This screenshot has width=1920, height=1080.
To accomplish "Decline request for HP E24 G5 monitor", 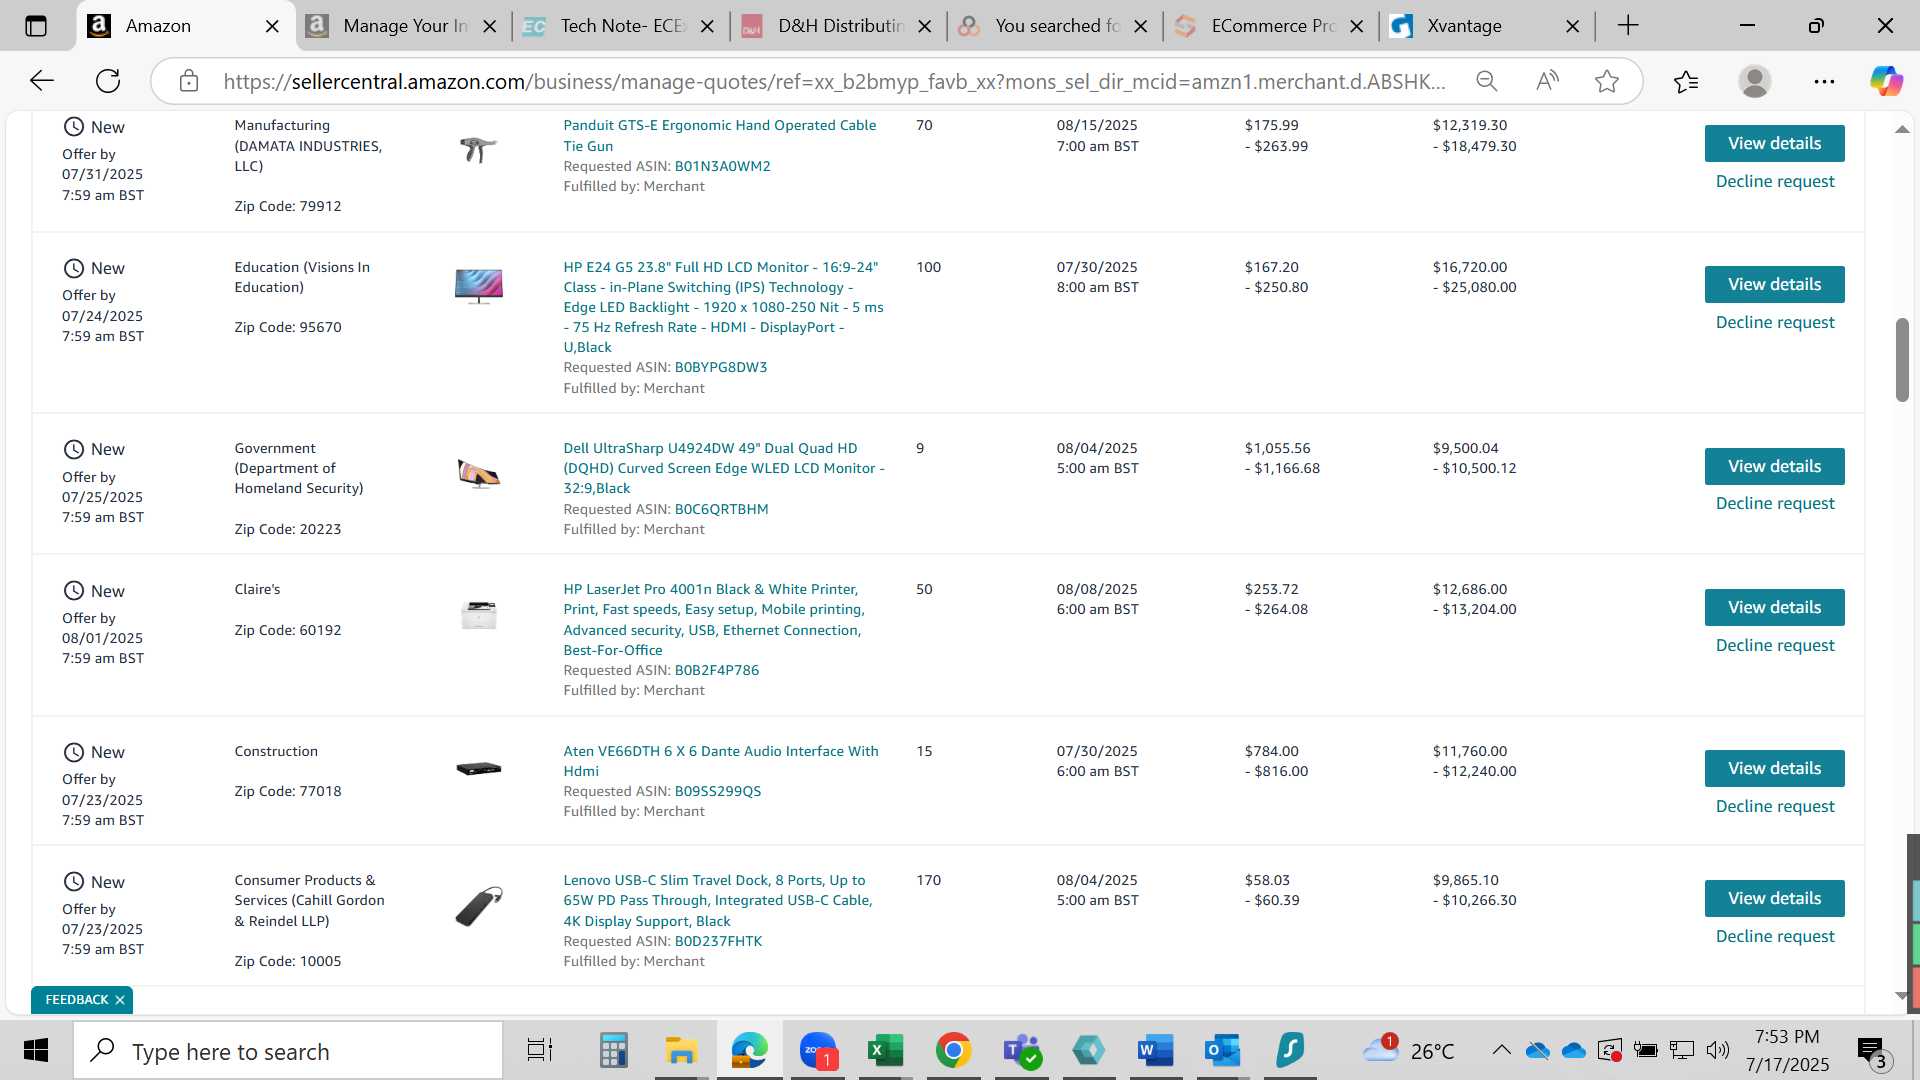I will pyautogui.click(x=1775, y=322).
